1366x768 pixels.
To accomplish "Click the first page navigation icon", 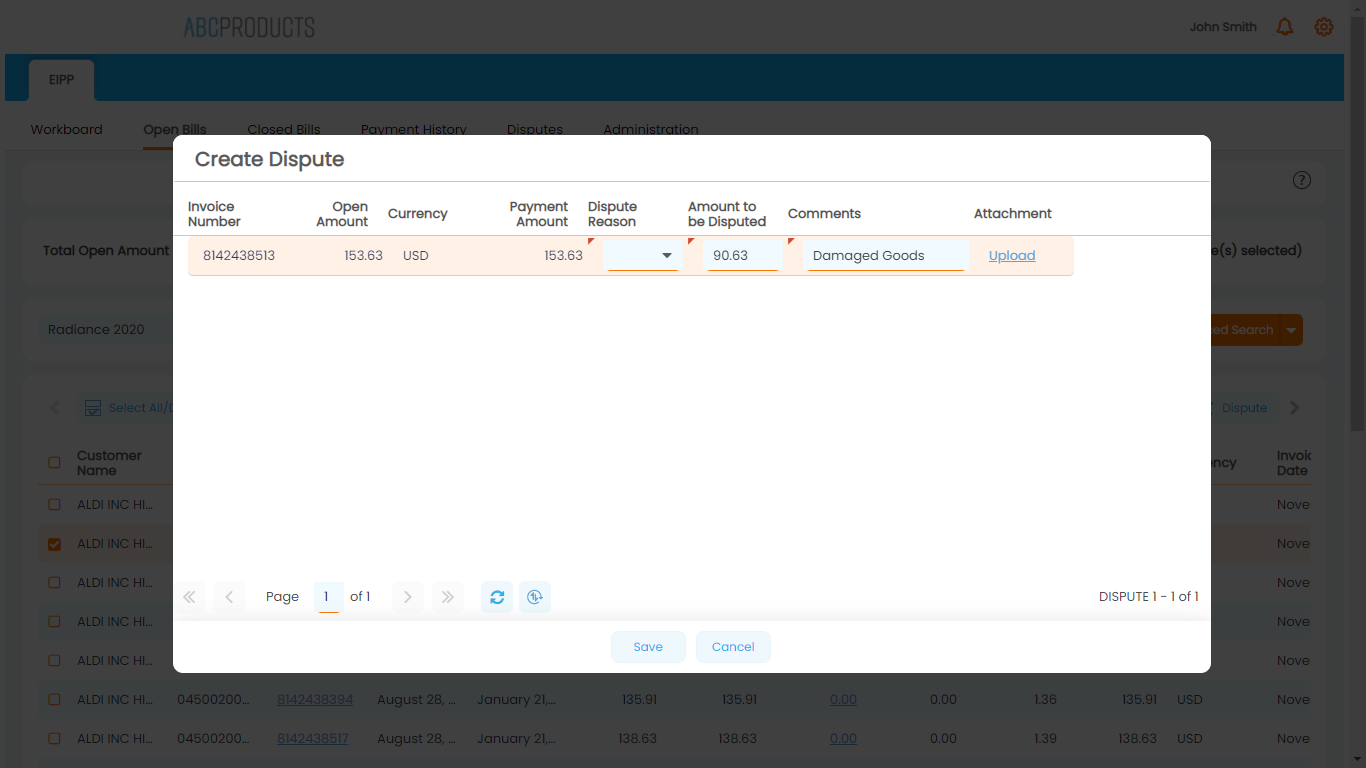I will [189, 597].
